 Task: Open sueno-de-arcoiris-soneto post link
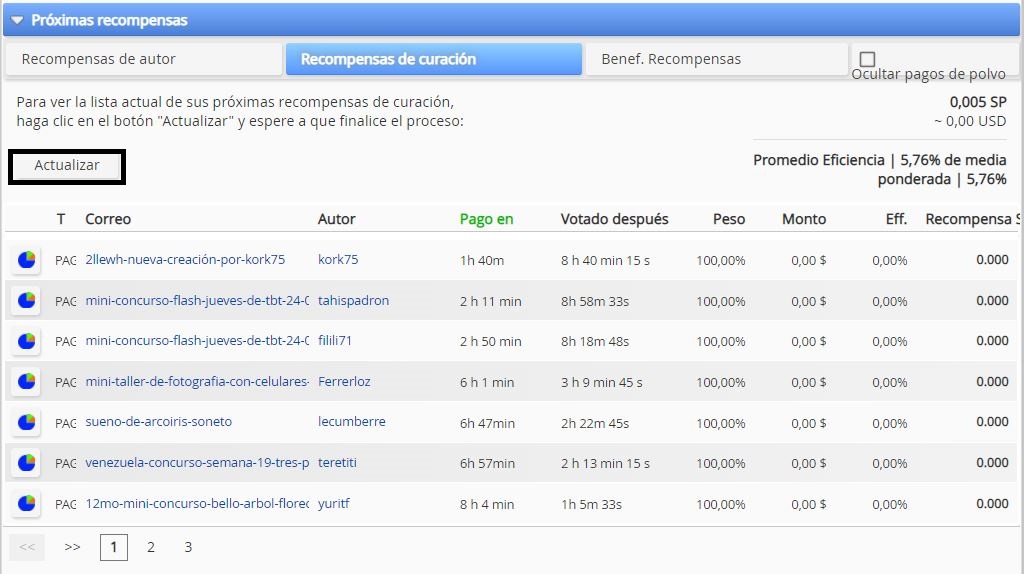(159, 422)
